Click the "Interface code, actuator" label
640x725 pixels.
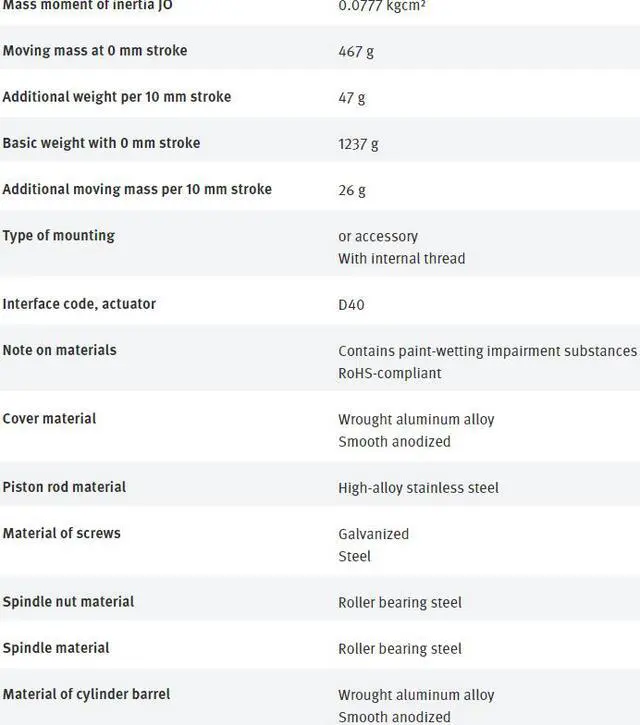click(79, 303)
